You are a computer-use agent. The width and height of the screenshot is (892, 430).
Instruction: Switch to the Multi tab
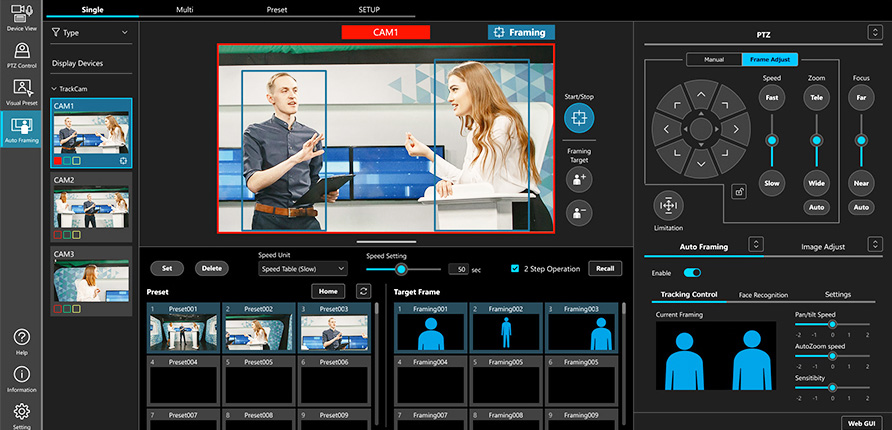coord(184,8)
